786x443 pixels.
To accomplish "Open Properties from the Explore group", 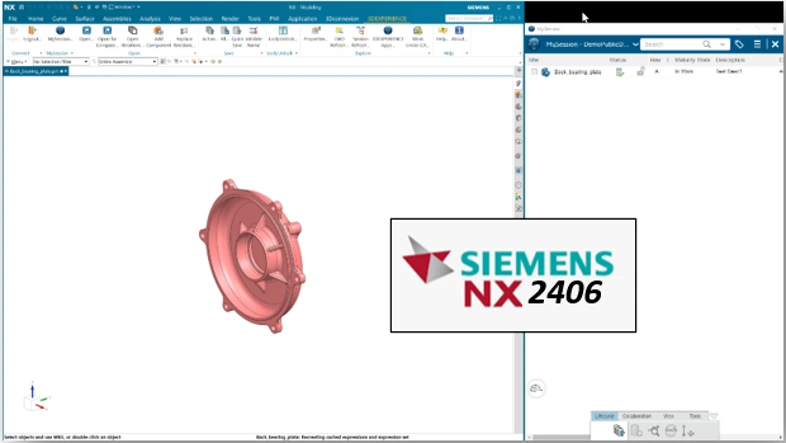I will pyautogui.click(x=316, y=31).
